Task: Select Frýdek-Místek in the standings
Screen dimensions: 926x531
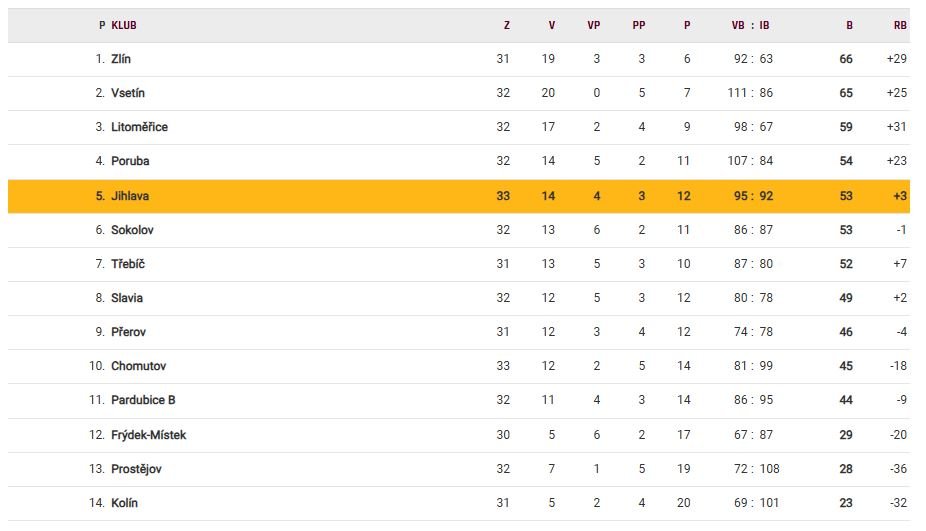Action: [x=148, y=435]
